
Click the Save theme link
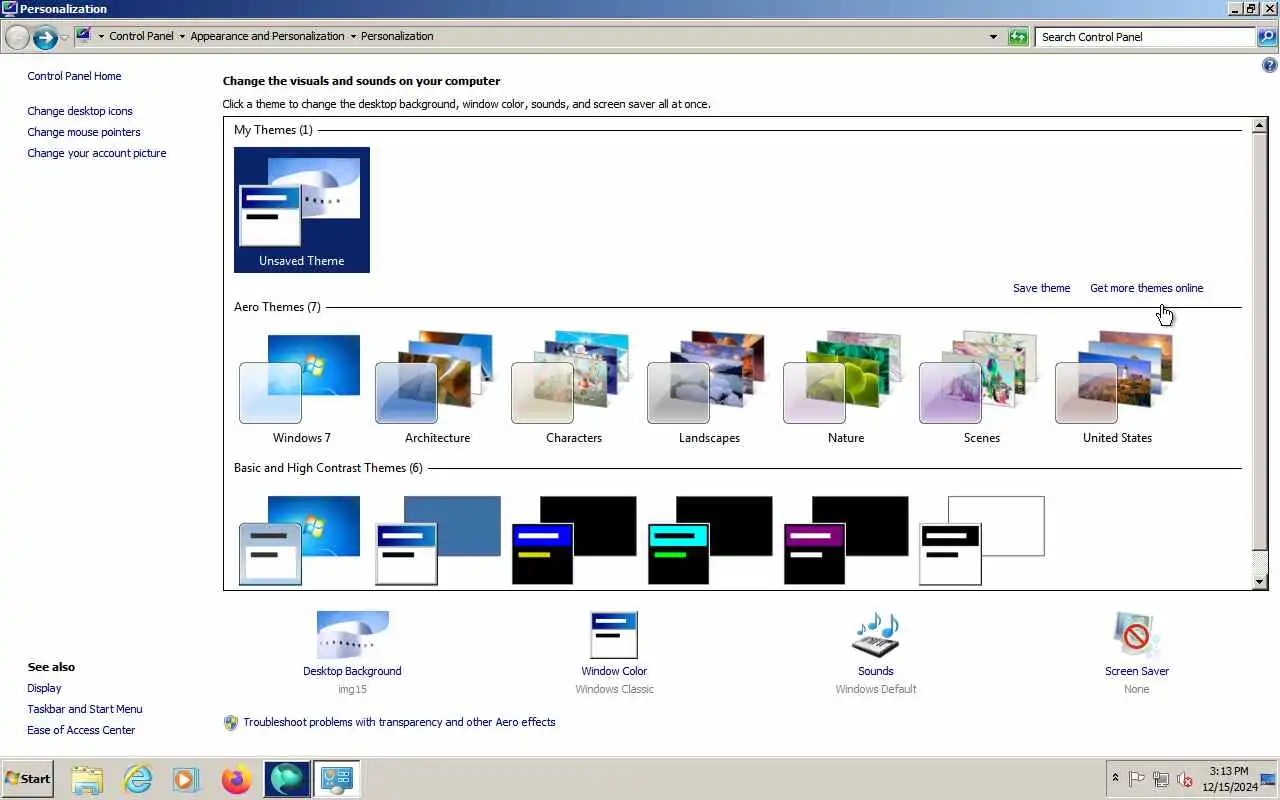pyautogui.click(x=1041, y=288)
